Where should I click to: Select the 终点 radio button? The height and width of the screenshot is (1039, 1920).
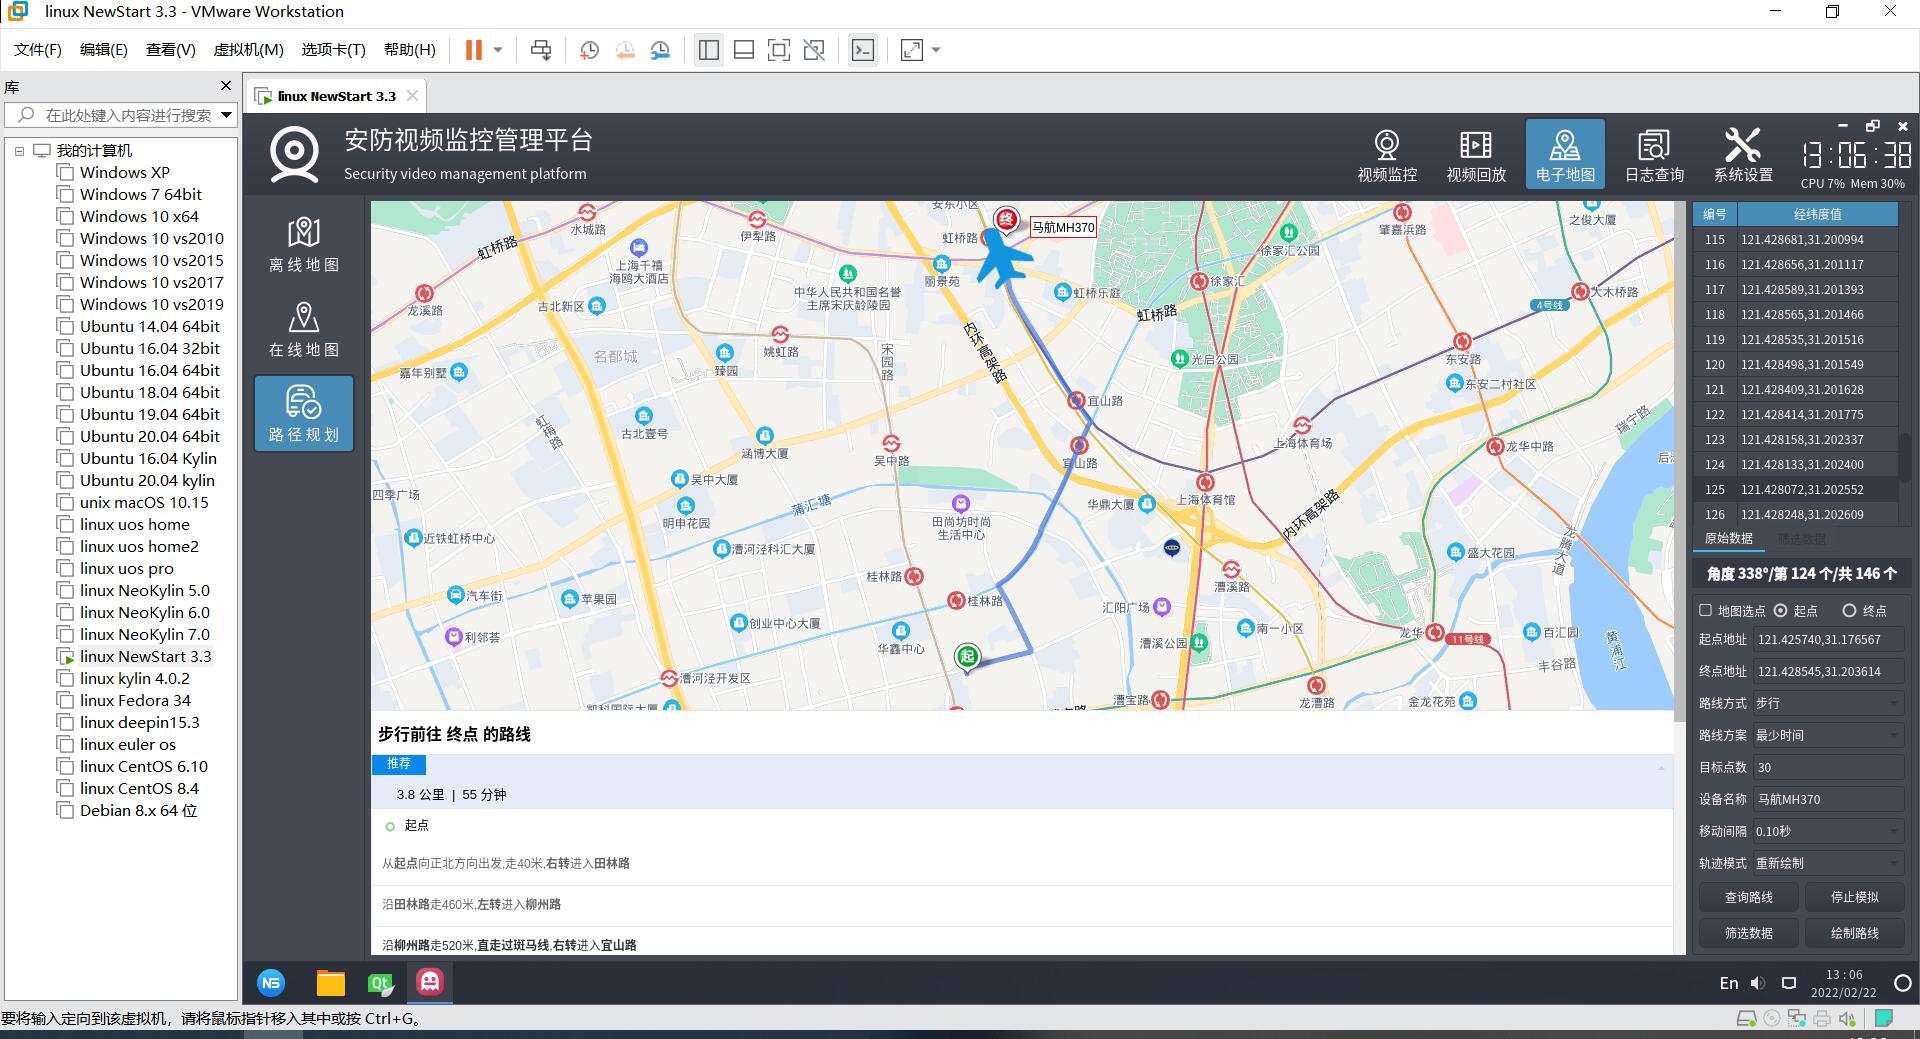[1849, 610]
